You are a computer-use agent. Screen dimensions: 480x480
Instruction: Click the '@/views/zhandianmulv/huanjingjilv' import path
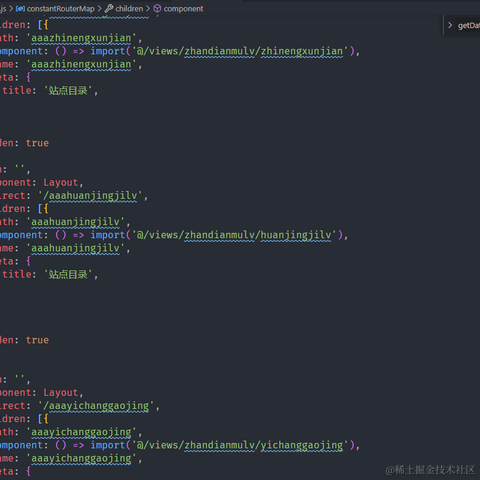point(234,235)
